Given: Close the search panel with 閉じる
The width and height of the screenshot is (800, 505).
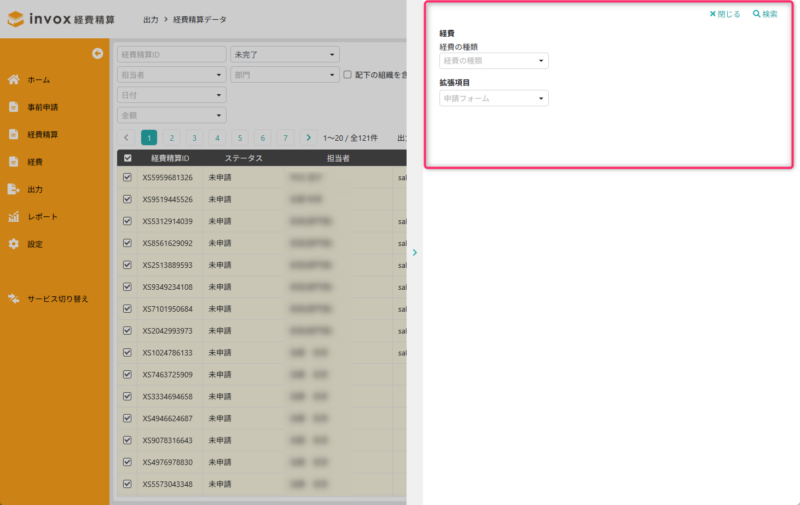Looking at the screenshot, I should pos(725,14).
